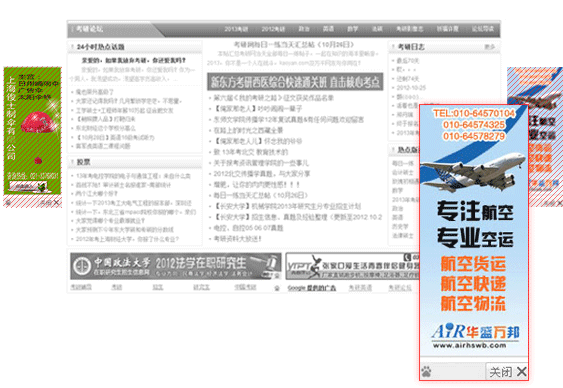
Task: Open the 新东方考研西医综合 banner
Action: pyautogui.click(x=295, y=82)
